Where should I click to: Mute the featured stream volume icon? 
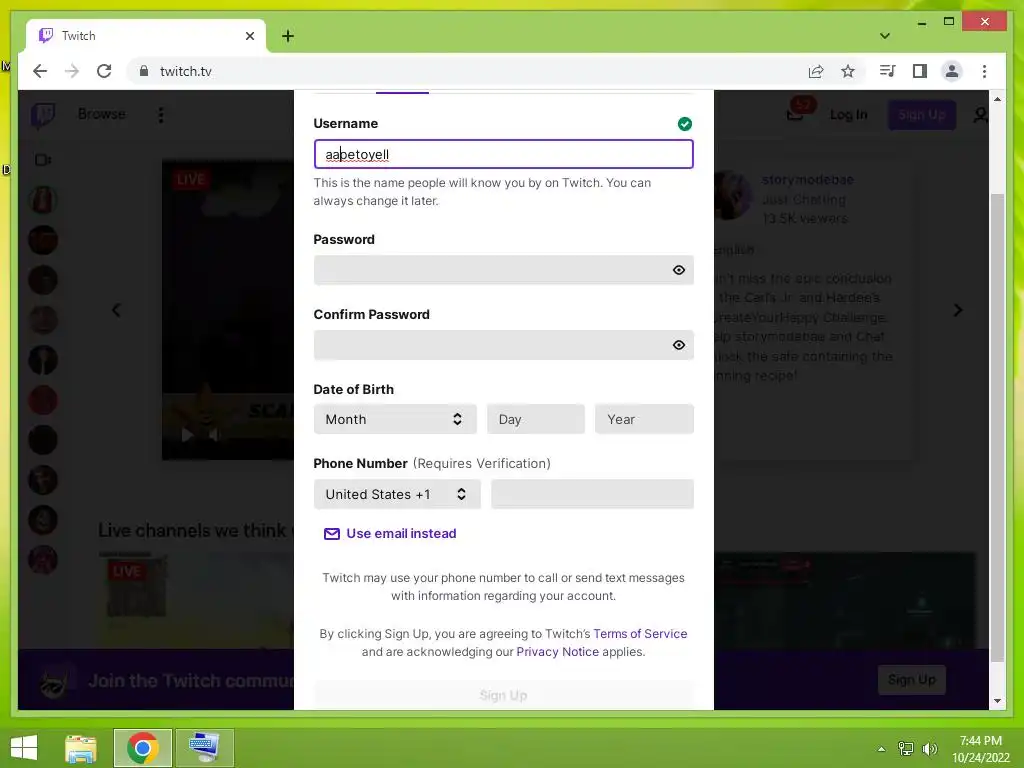(214, 435)
